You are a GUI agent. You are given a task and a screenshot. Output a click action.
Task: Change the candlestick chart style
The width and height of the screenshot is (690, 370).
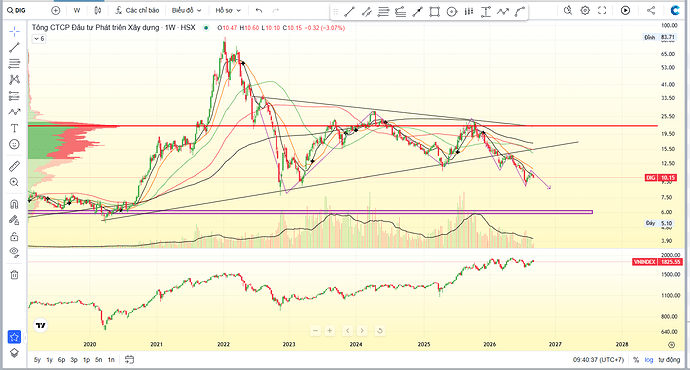(98, 10)
